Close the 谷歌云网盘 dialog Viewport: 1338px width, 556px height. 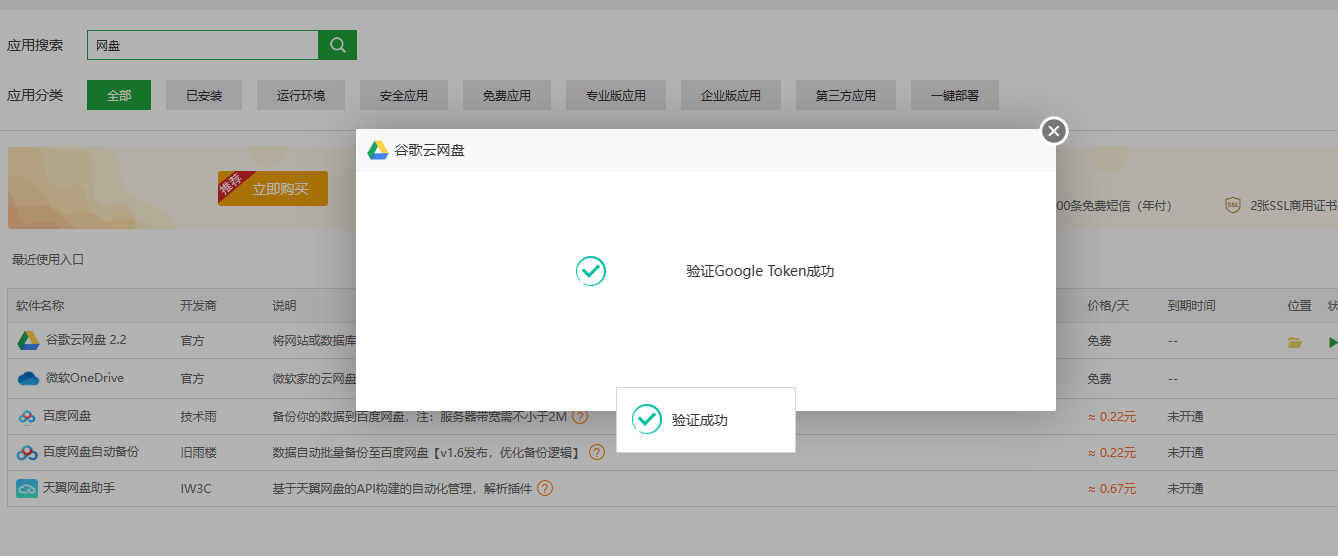click(1054, 131)
